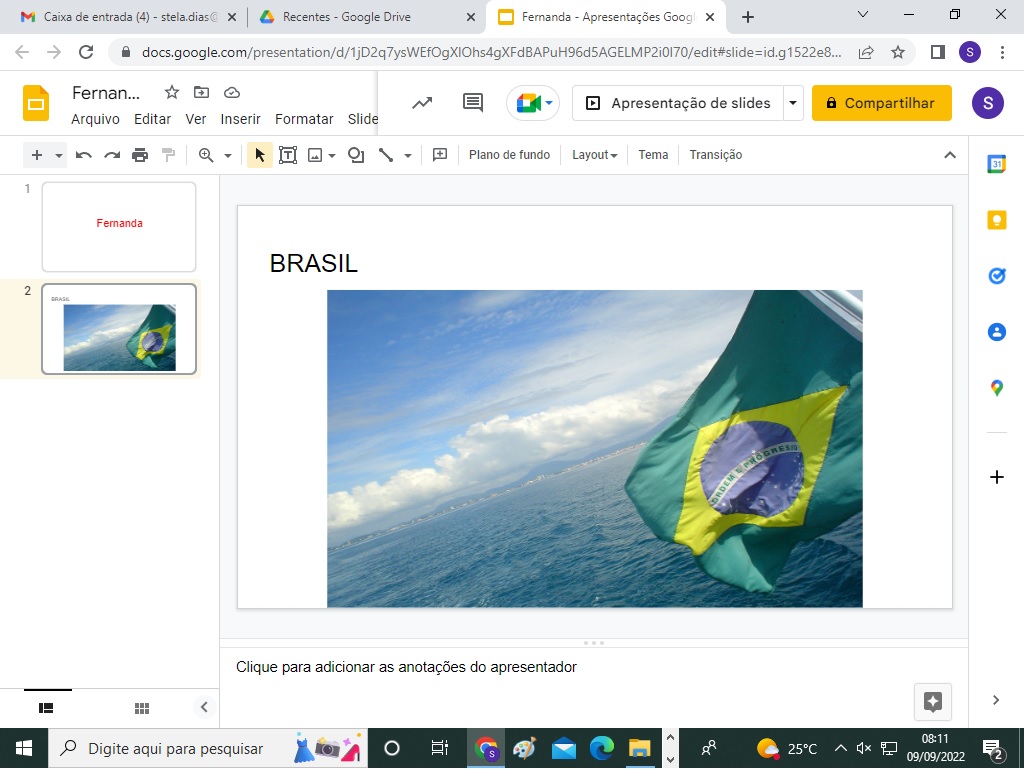
Task: Open the Google account avatar
Action: click(x=987, y=103)
